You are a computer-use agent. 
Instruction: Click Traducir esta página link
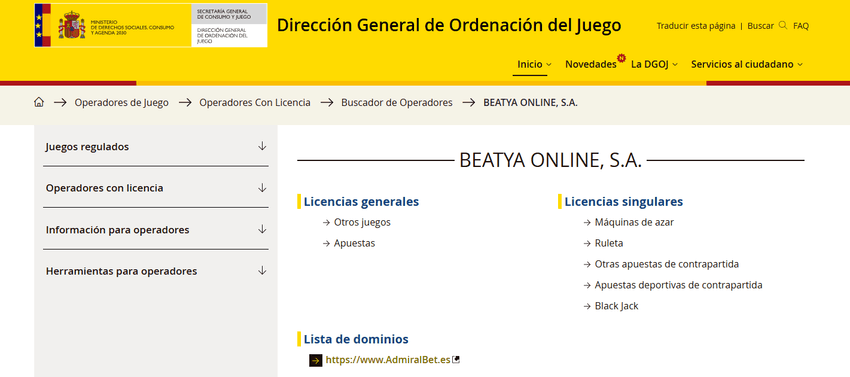click(696, 25)
